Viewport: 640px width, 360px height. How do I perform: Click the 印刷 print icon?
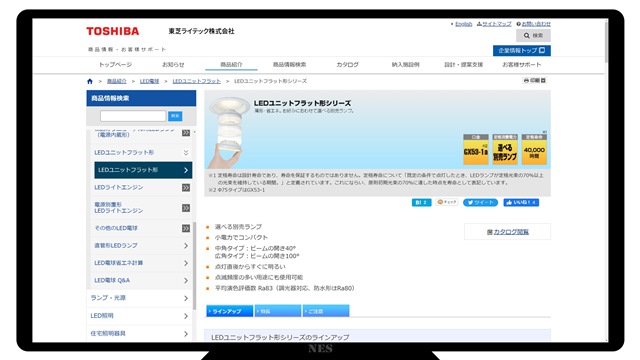tap(535, 80)
